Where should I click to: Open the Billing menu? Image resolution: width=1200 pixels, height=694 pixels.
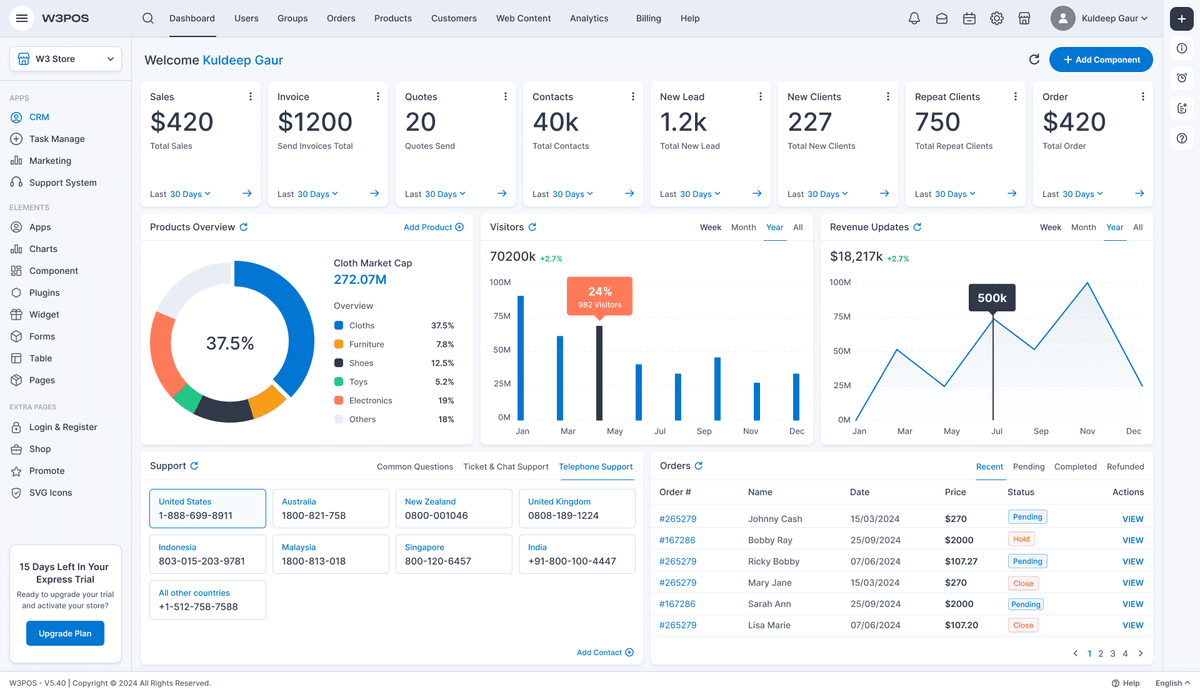[648, 18]
